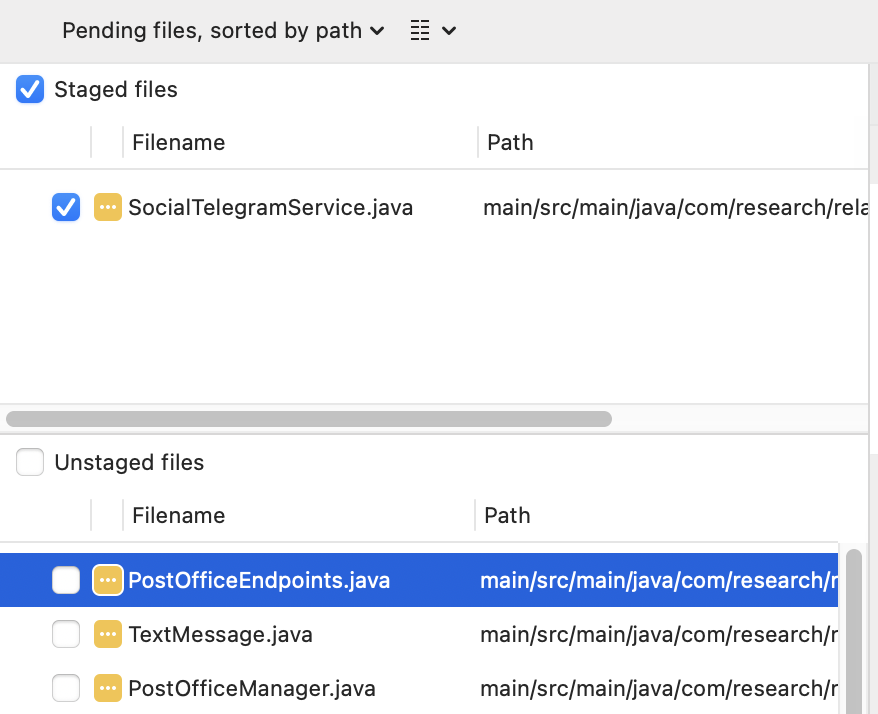Select the TextMessage.java filename
Viewport: 878px width, 714px height.
(x=220, y=634)
